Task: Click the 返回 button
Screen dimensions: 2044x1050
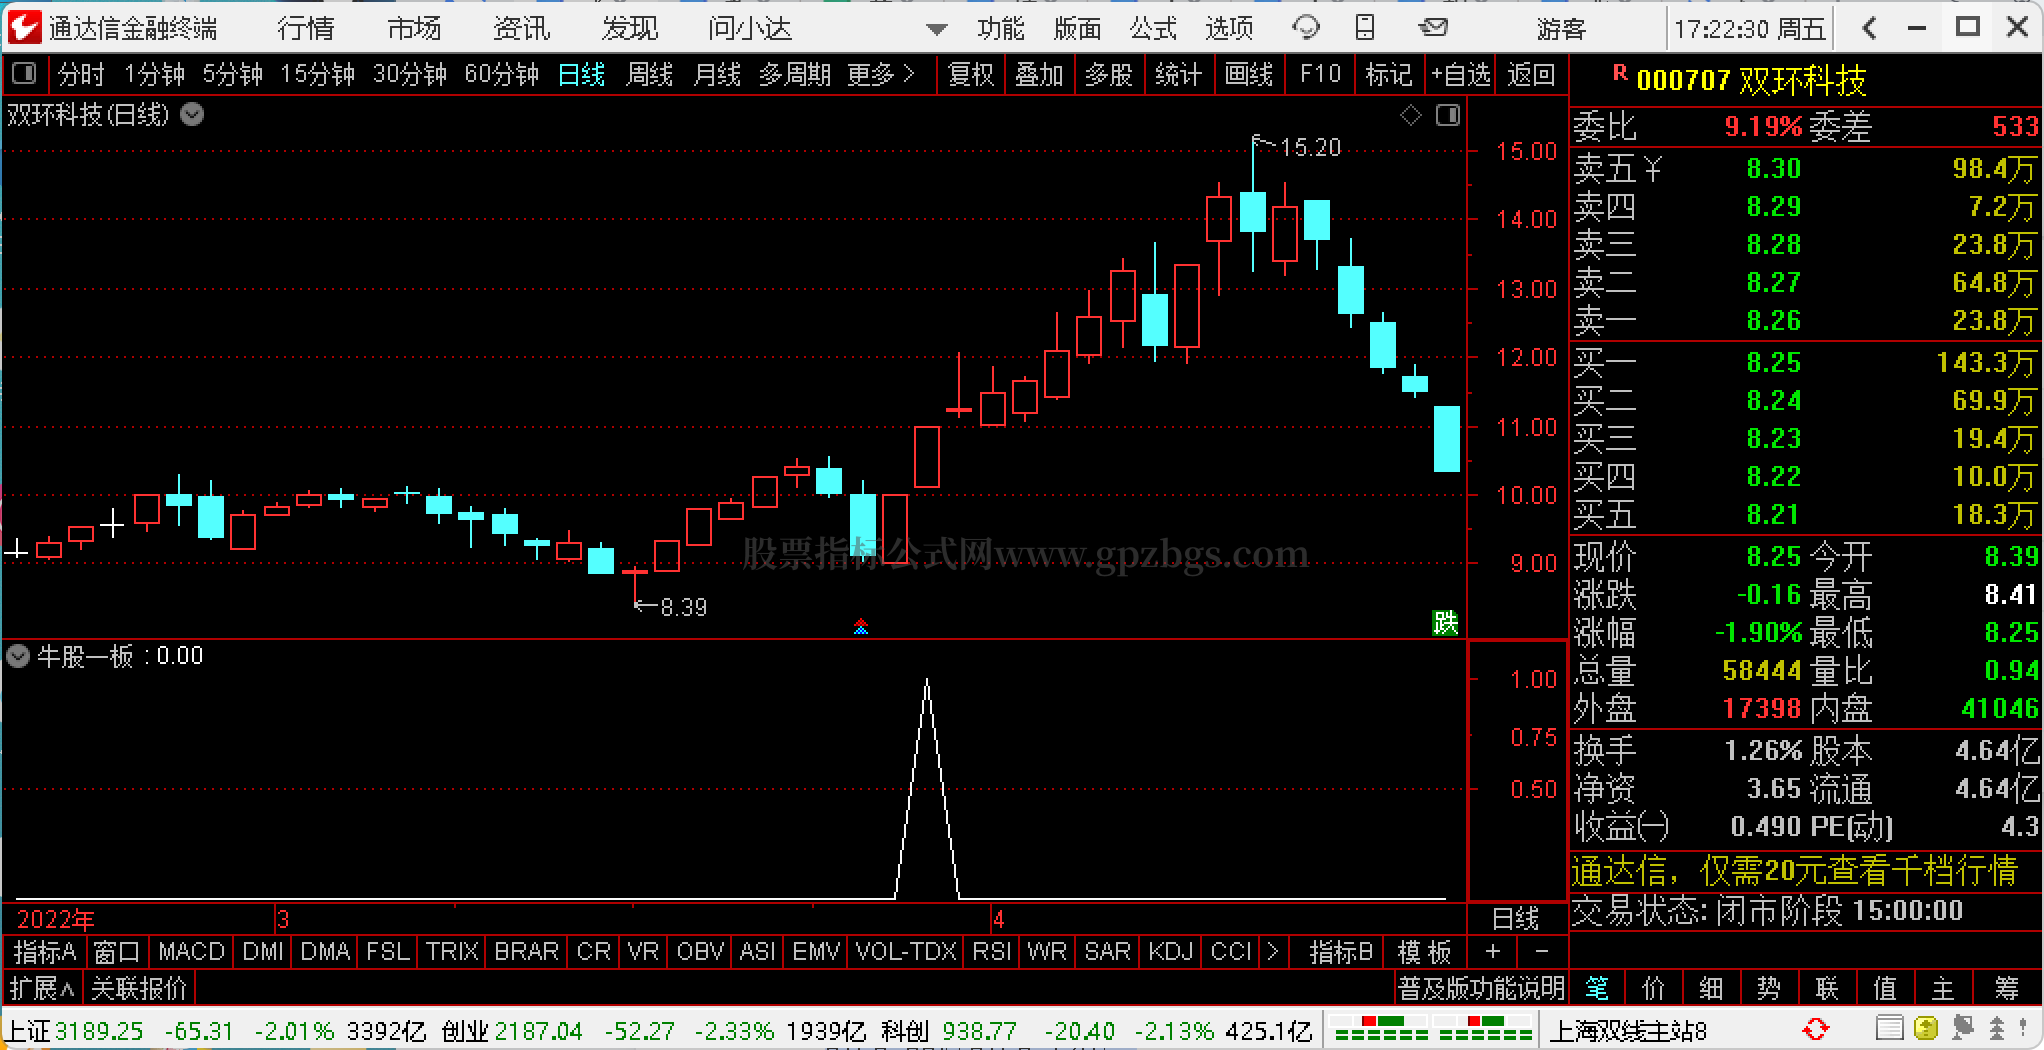Action: [x=1531, y=74]
